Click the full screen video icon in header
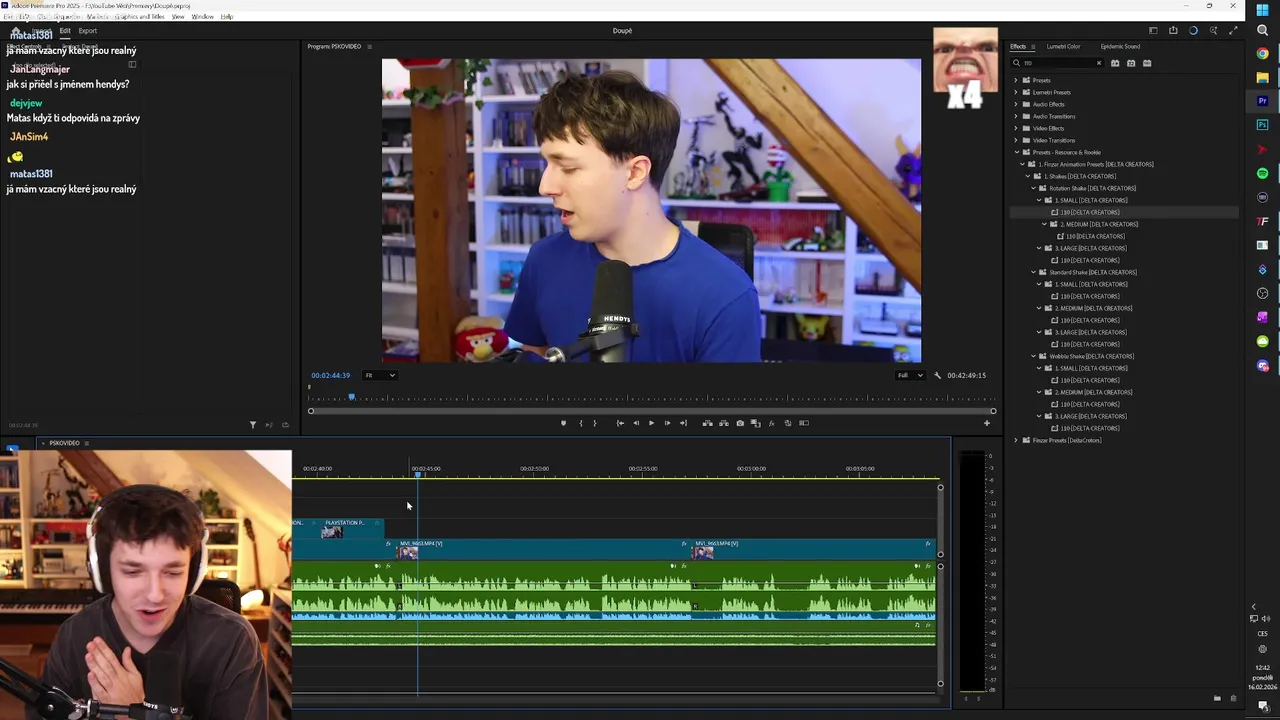The height and width of the screenshot is (720, 1280). (x=1233, y=30)
